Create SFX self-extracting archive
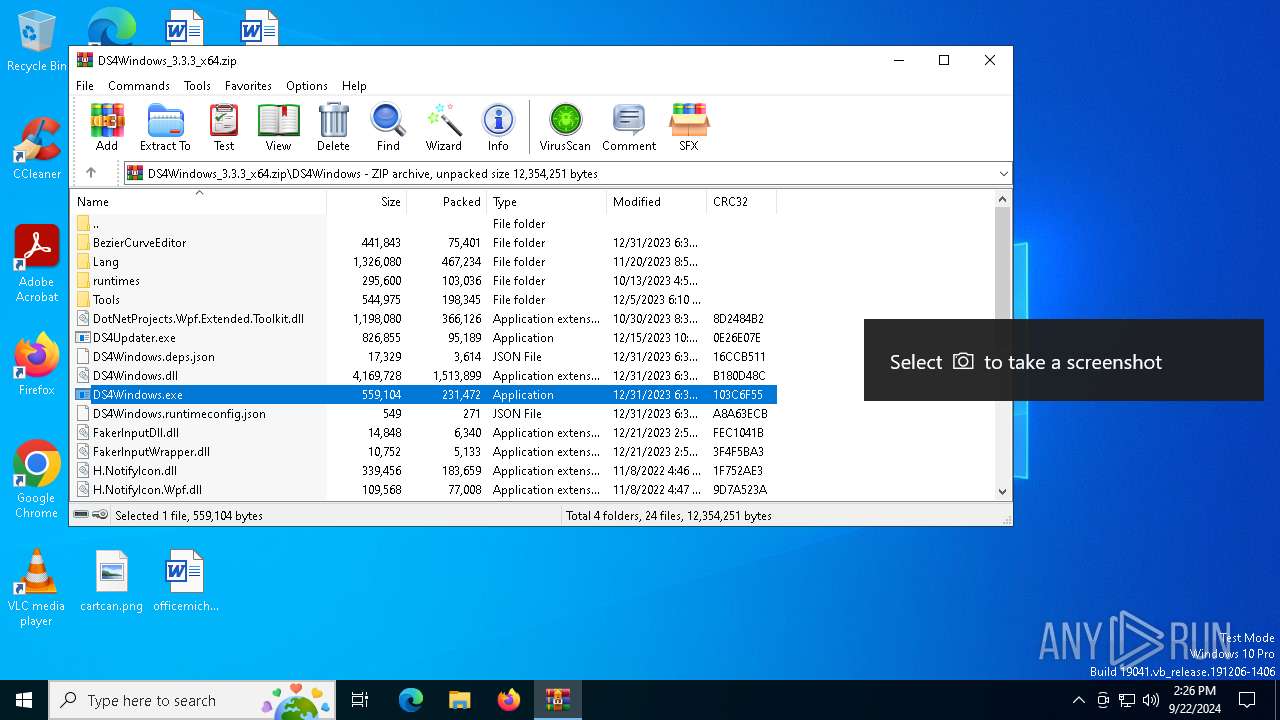The width and height of the screenshot is (1280, 720). click(689, 127)
